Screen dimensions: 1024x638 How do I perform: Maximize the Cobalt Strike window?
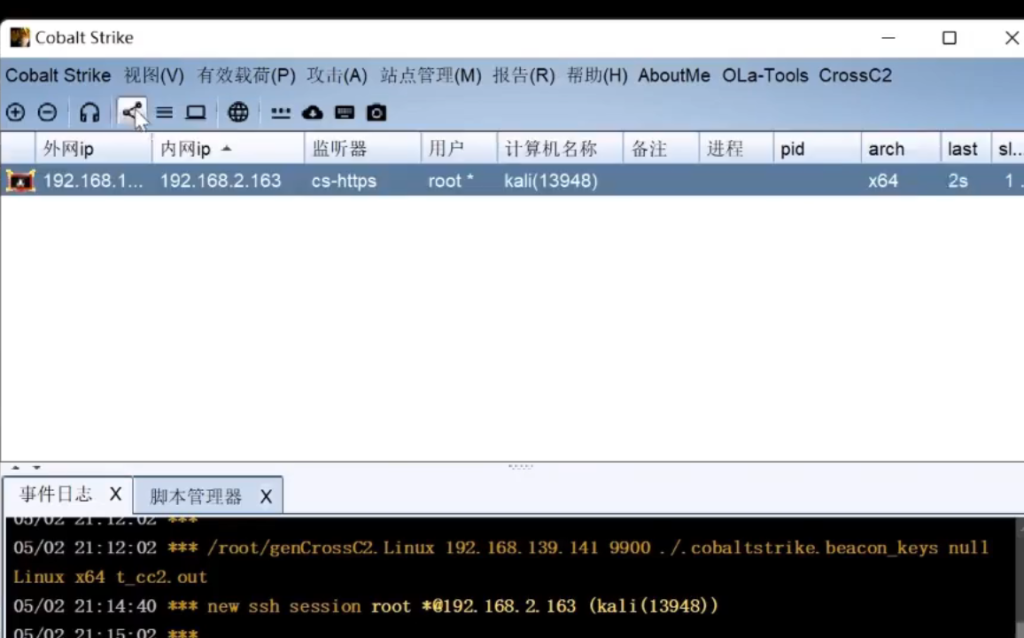pyautogui.click(x=950, y=38)
